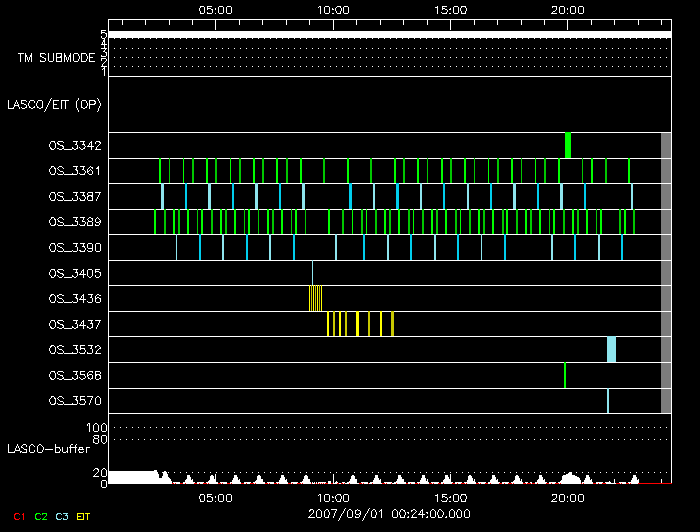
Task: Click the first yellow bar in the OS_3437 row
Action: pyautogui.click(x=328, y=323)
